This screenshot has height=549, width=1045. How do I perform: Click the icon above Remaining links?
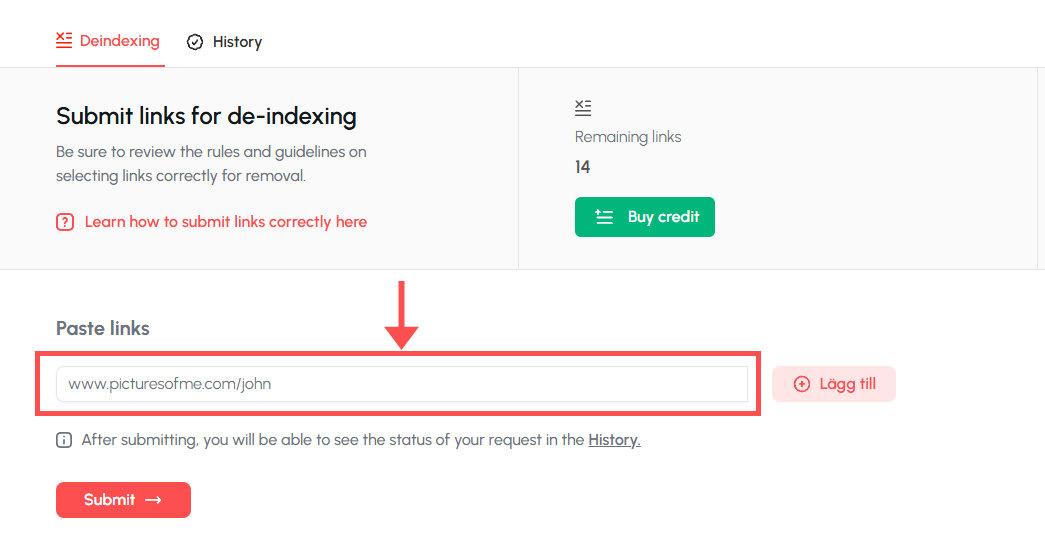click(x=583, y=108)
